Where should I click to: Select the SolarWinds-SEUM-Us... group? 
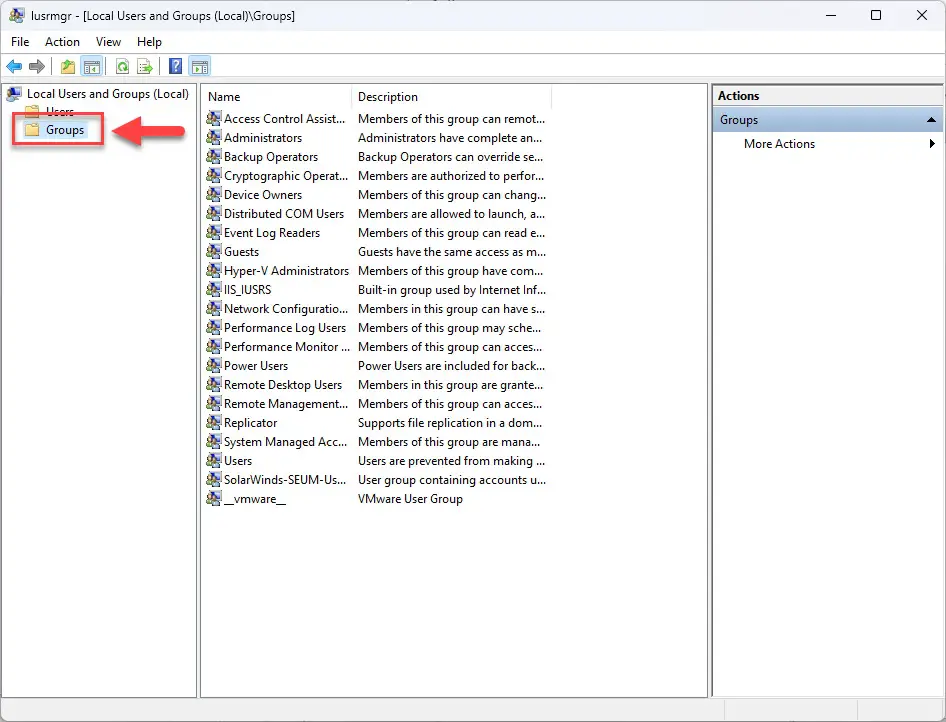pos(285,480)
